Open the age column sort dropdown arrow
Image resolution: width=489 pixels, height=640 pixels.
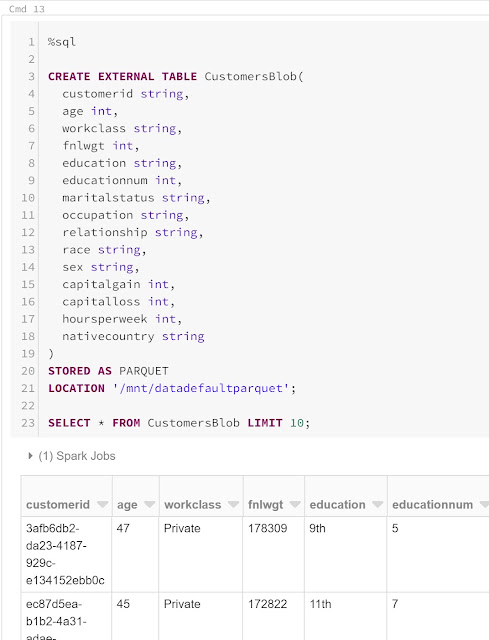[149, 504]
